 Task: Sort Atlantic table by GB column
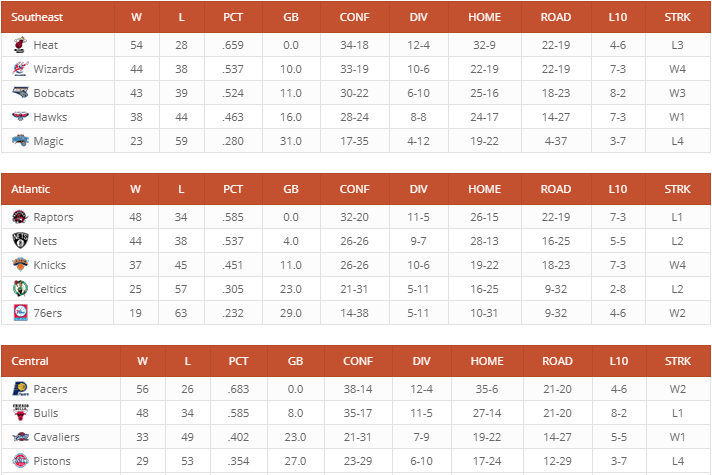click(291, 189)
